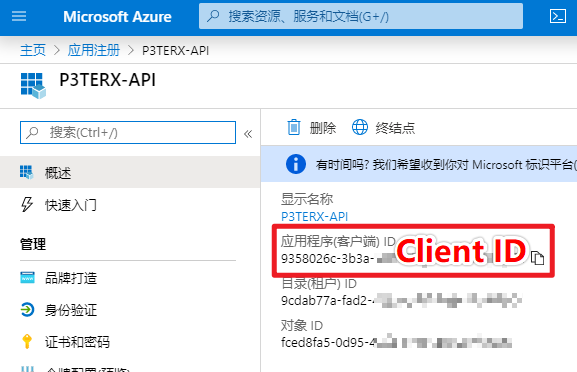The image size is (577, 372).
Task: Click the 目录(租户) ID value 9cdab77a-fad2
Action: pos(327,301)
